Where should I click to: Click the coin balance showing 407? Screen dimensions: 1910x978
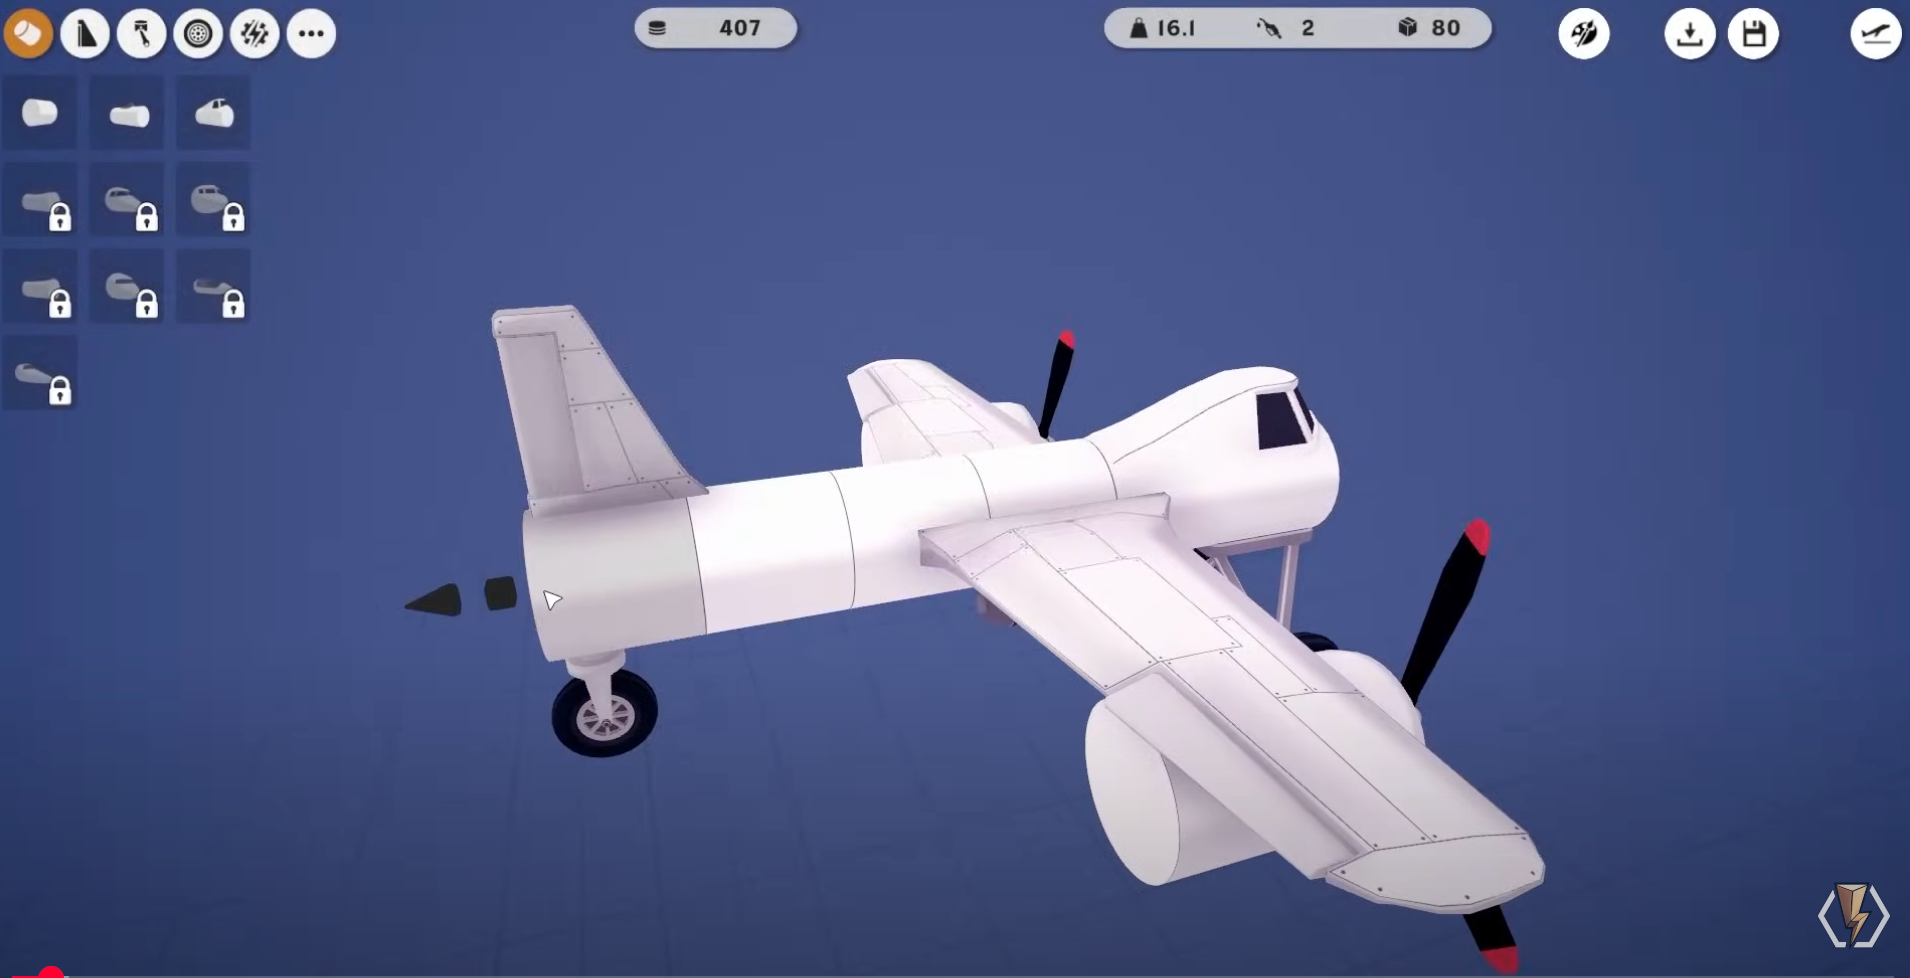pos(715,28)
